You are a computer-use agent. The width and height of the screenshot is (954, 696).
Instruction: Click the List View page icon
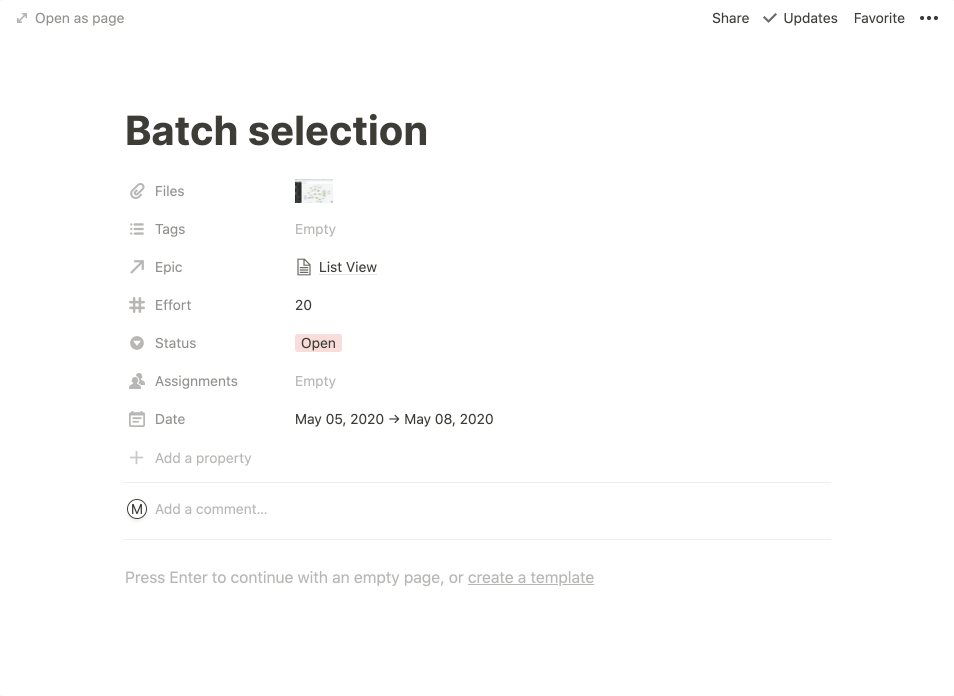(x=303, y=266)
